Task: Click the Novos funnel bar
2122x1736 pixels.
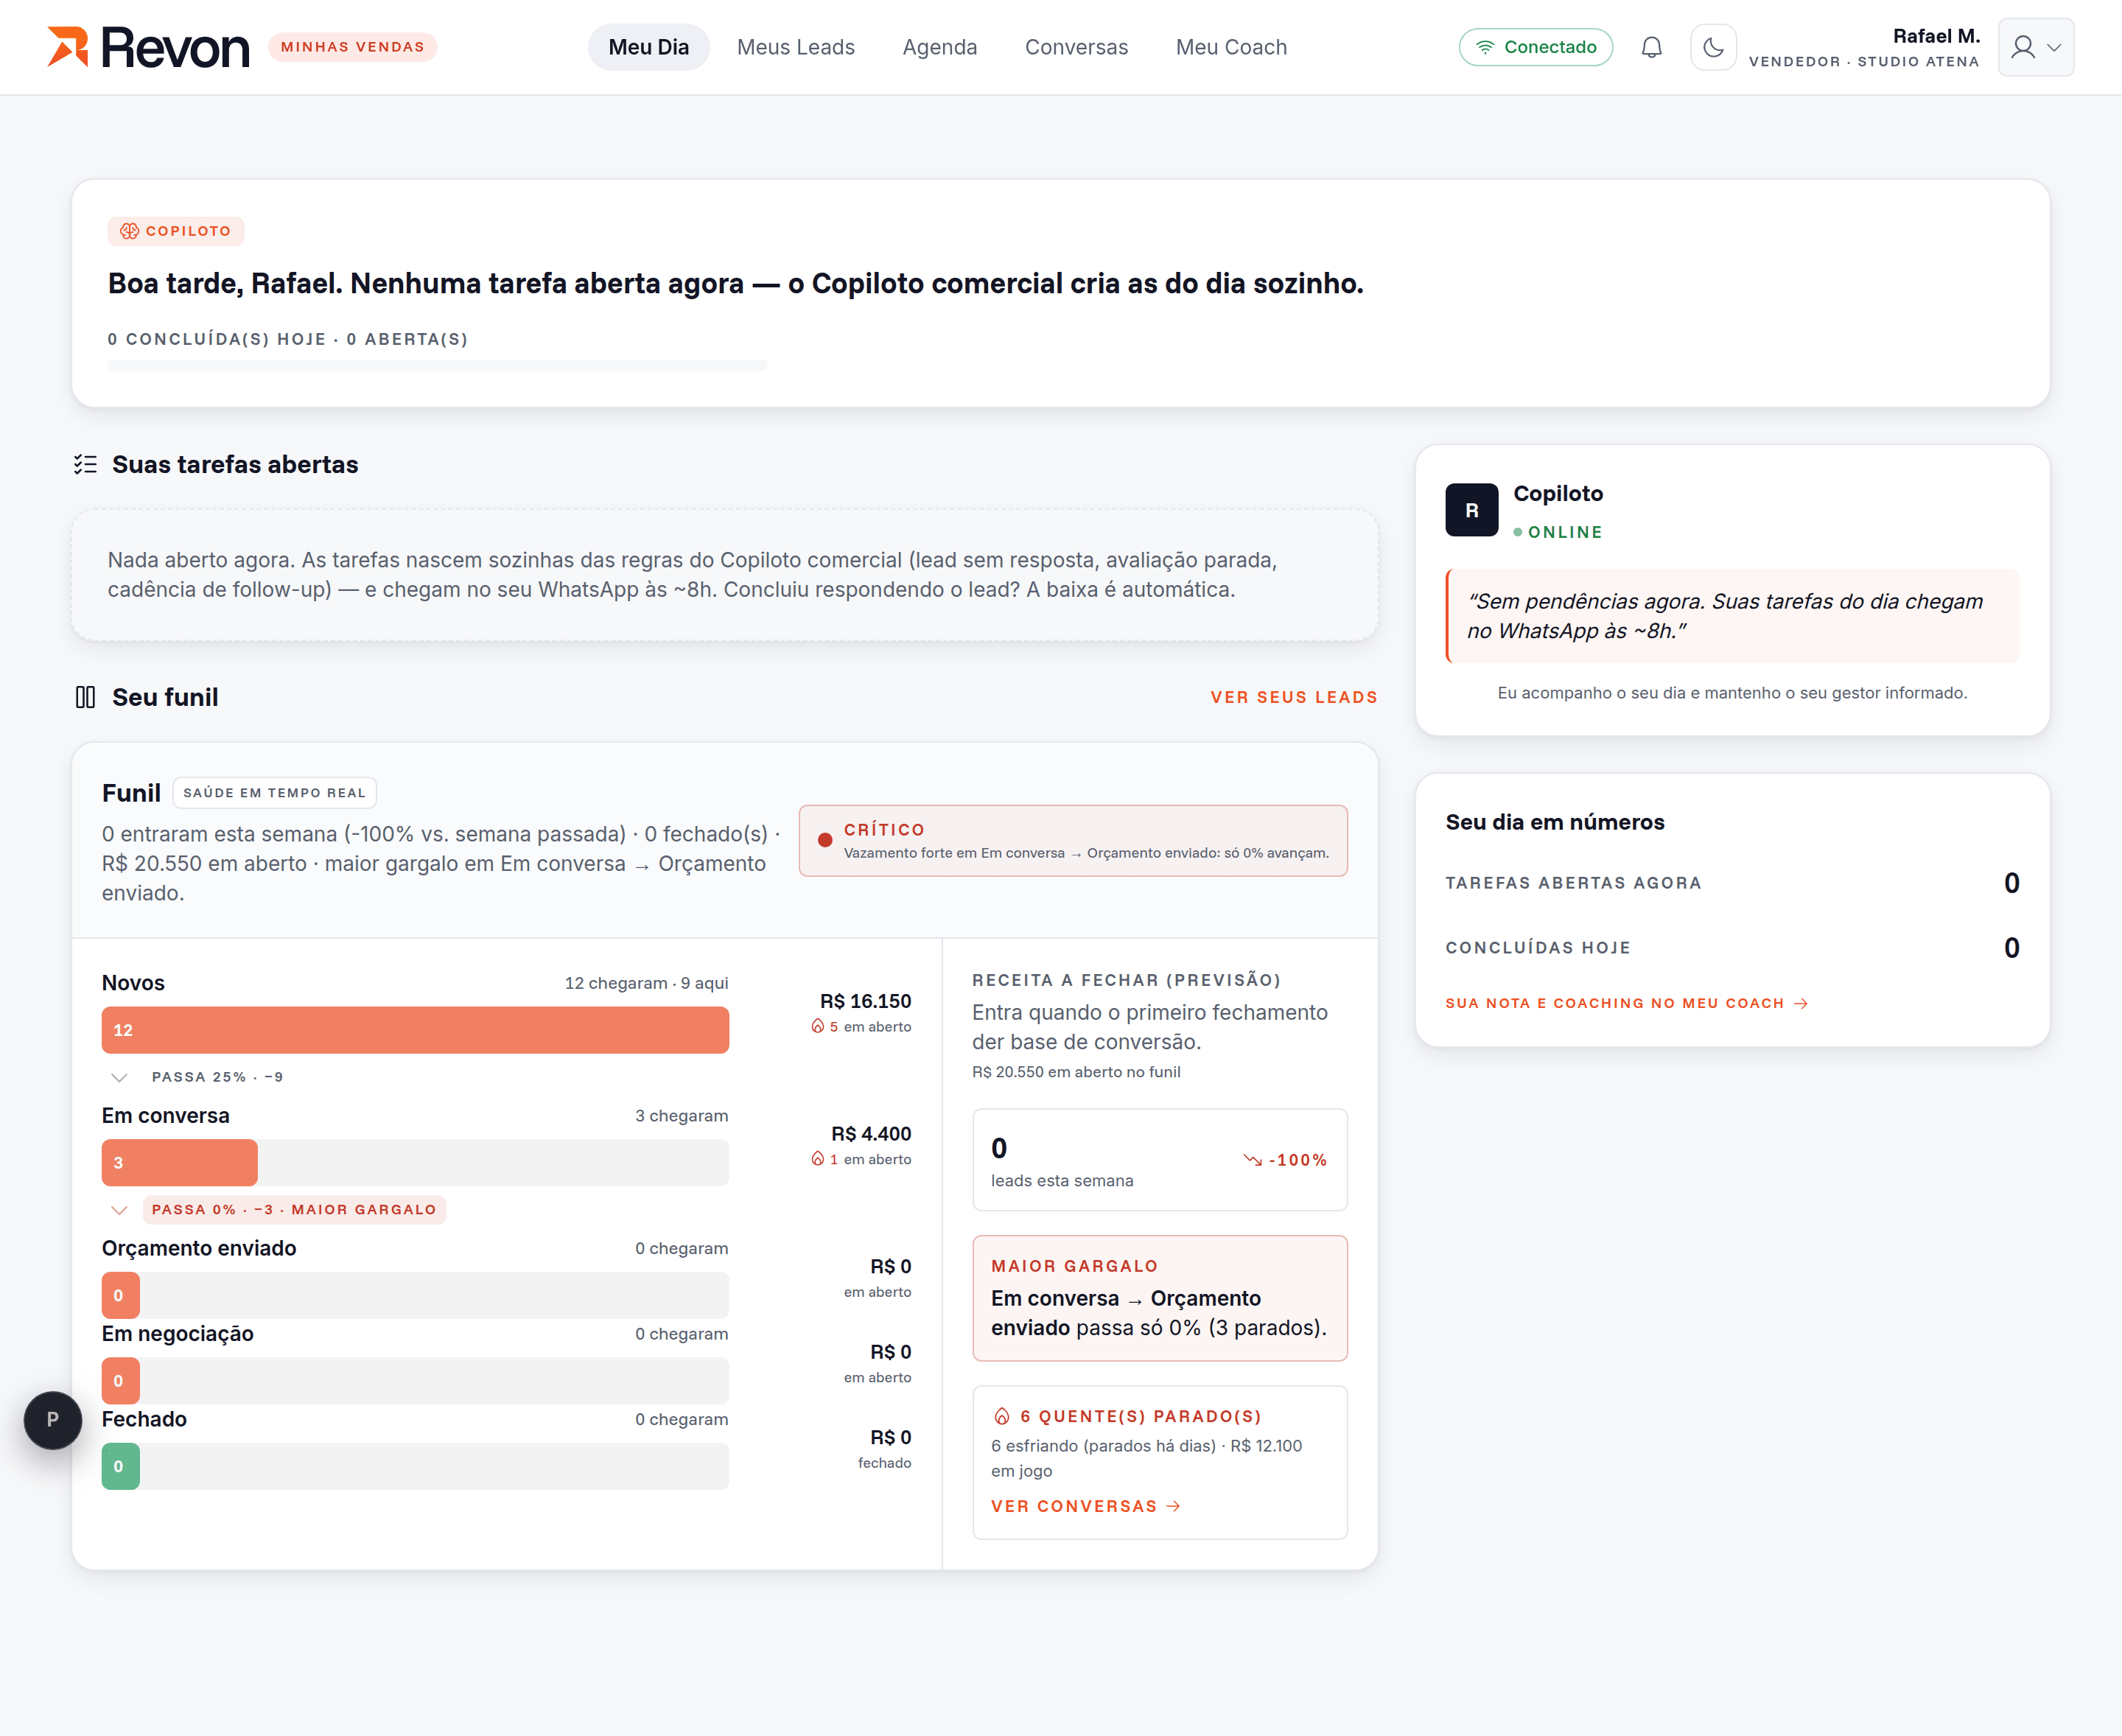Action: point(415,1030)
